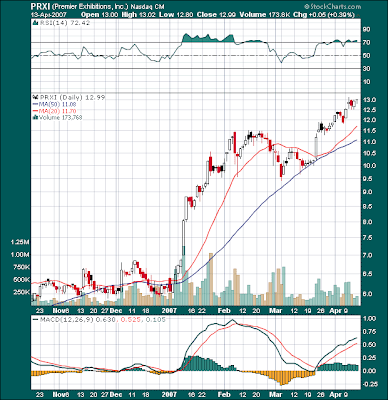
Task: Click the 10 level on the RSI axis
Action: [x=366, y=82]
